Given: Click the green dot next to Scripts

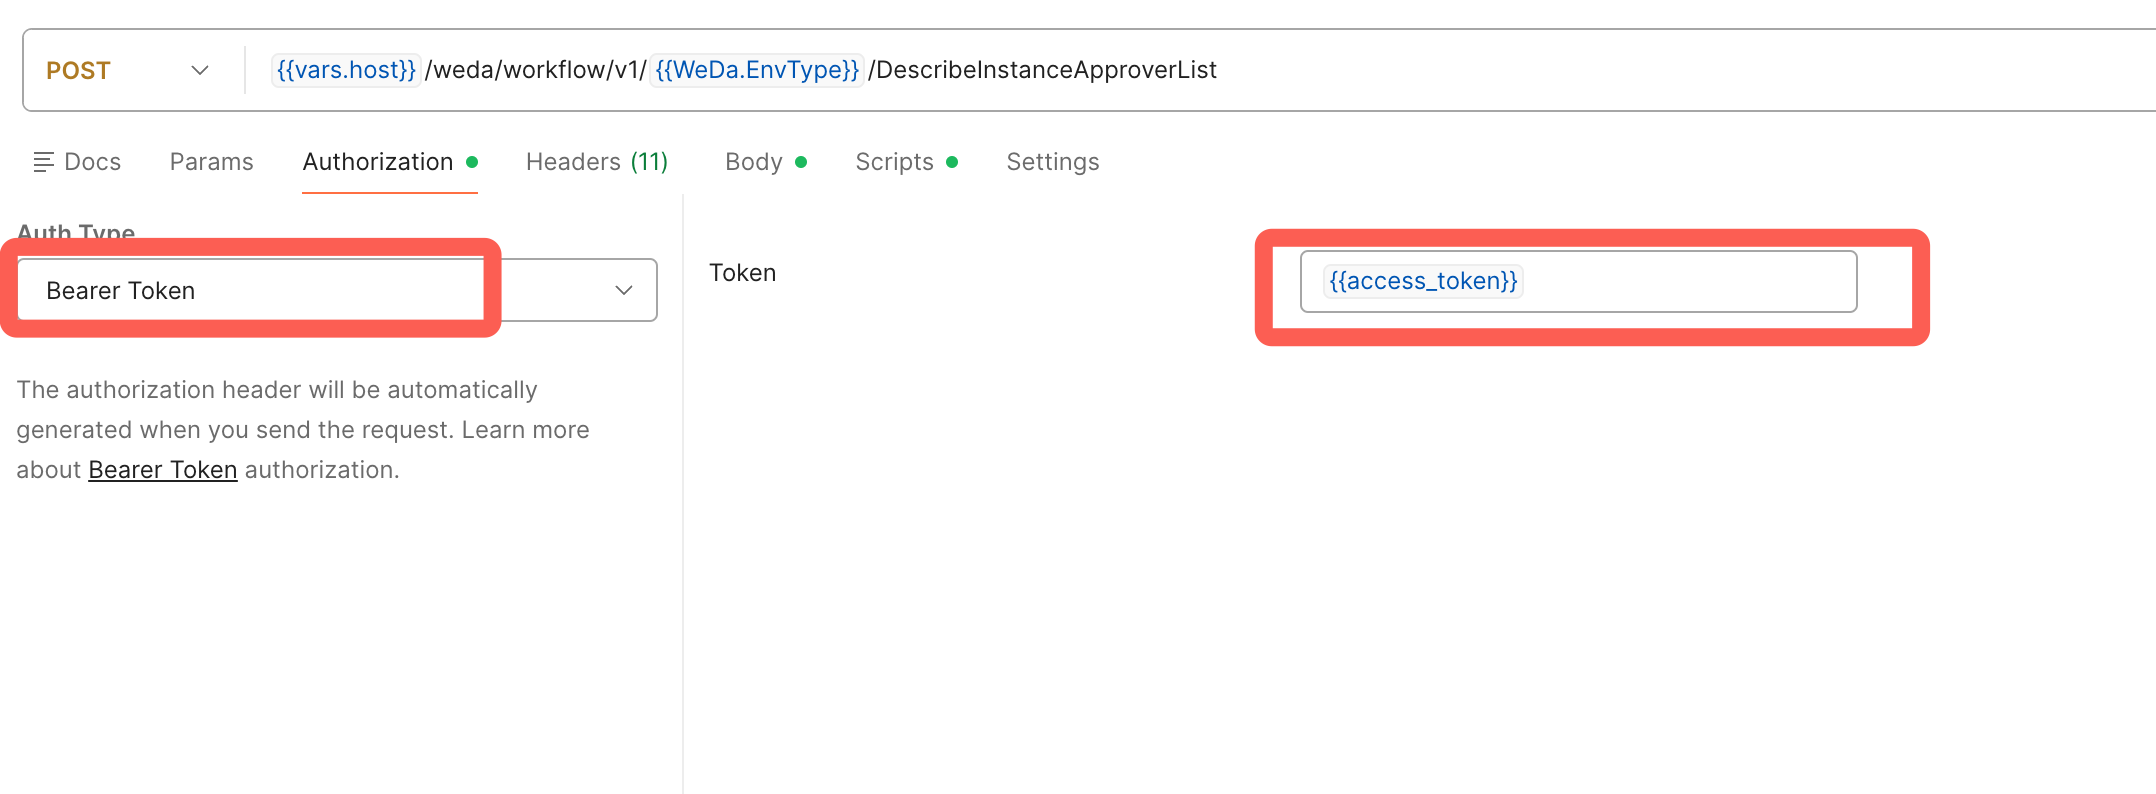Looking at the screenshot, I should click(952, 162).
